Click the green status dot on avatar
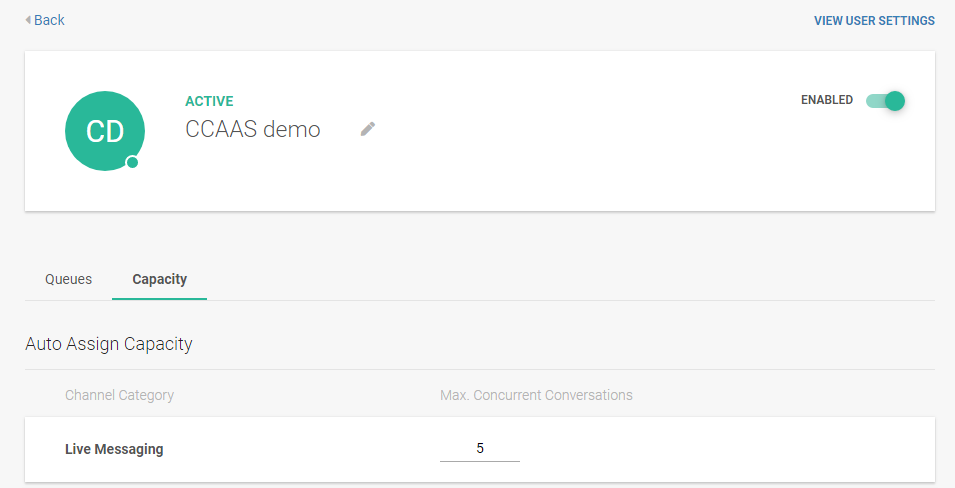 click(x=132, y=162)
